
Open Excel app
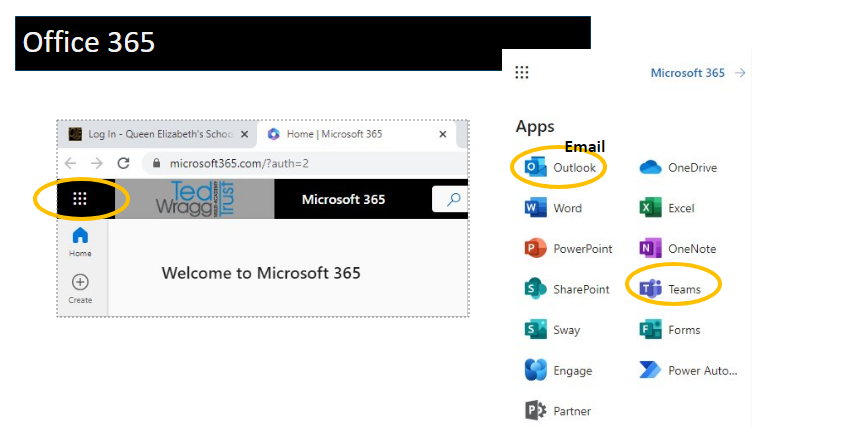[667, 208]
